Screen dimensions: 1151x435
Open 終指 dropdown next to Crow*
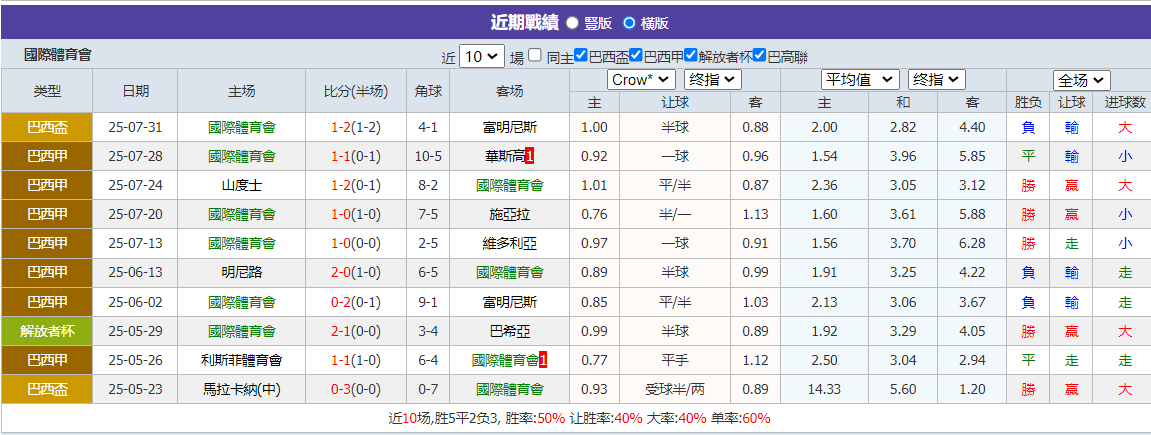(x=714, y=79)
